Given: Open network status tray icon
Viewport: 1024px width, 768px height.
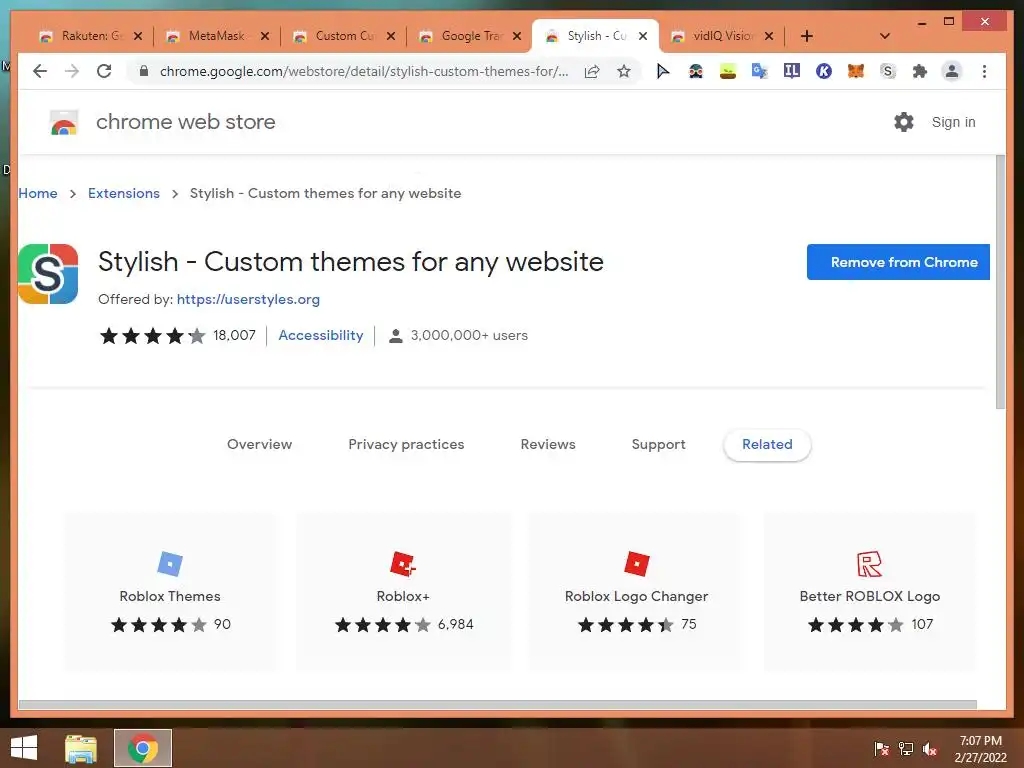Looking at the screenshot, I should pyautogui.click(x=906, y=748).
